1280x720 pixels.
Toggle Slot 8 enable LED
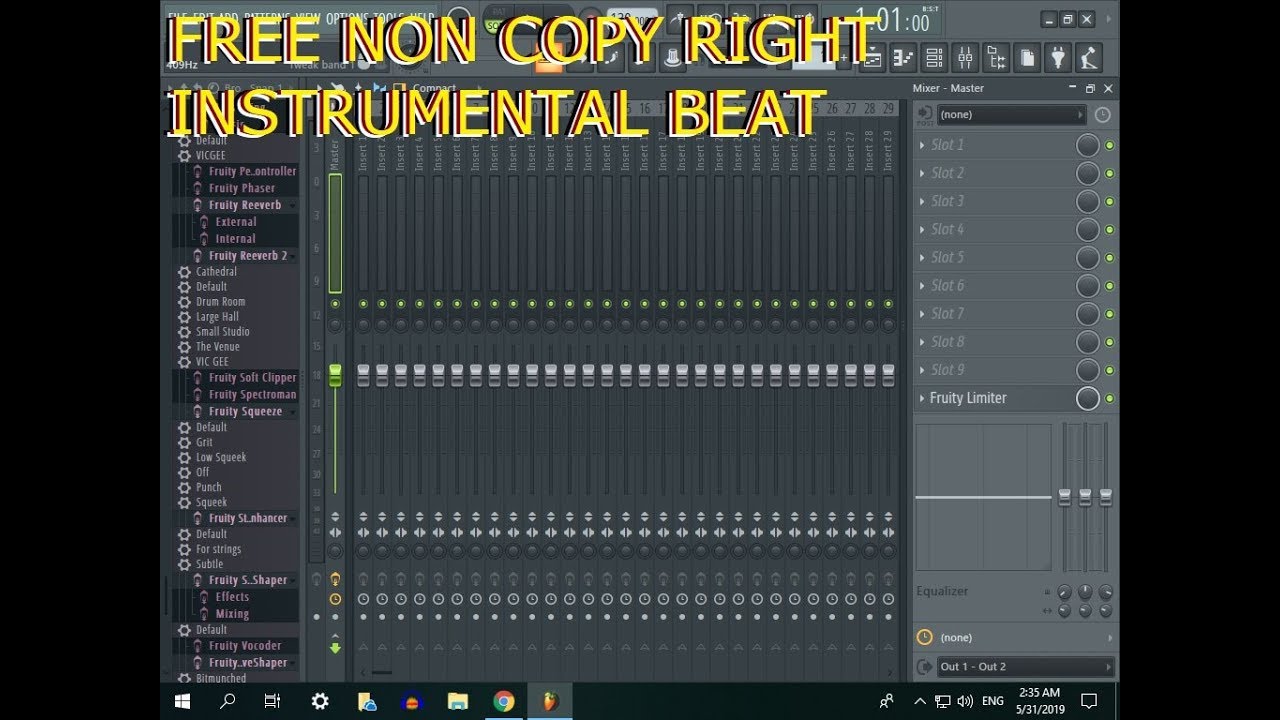click(1109, 342)
